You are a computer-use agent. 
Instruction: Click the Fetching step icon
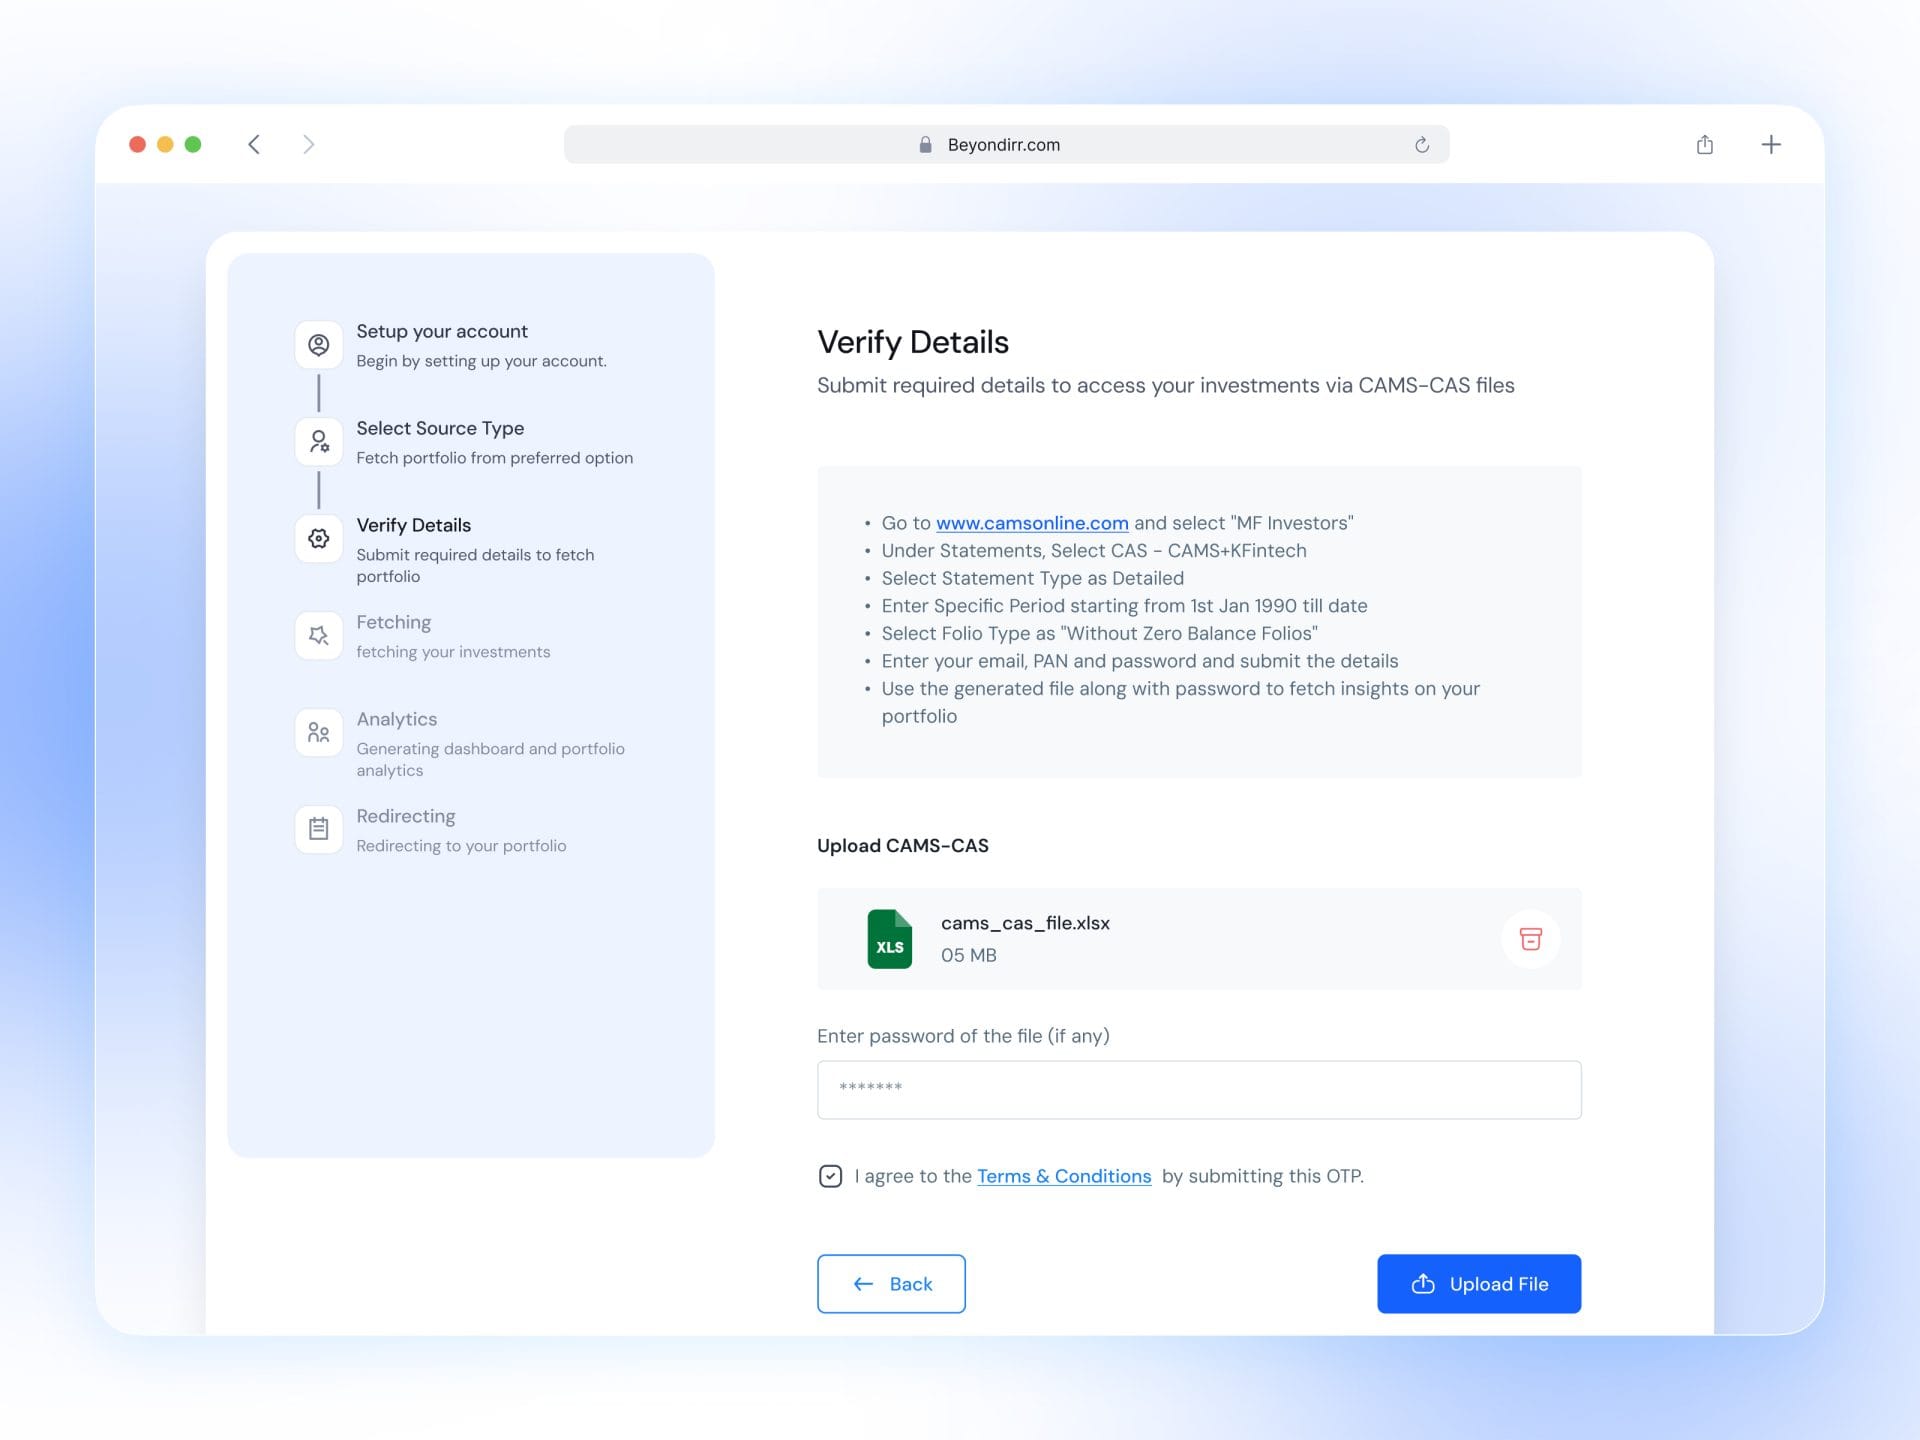click(318, 635)
